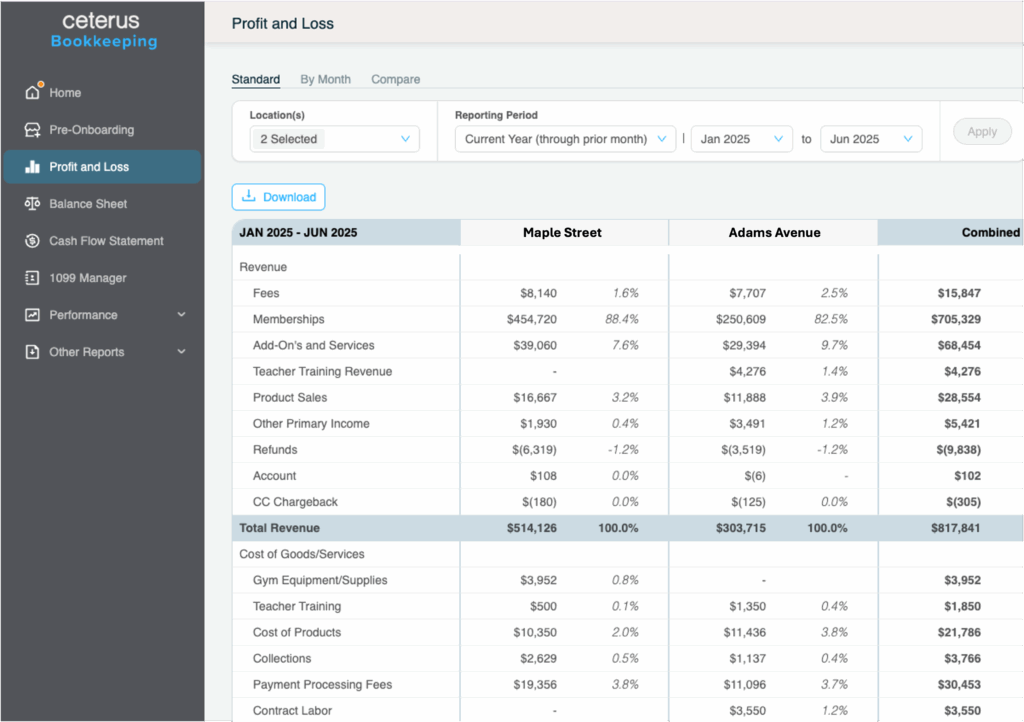This screenshot has width=1024, height=722.
Task: Switch to the Compare tab
Action: click(x=395, y=79)
